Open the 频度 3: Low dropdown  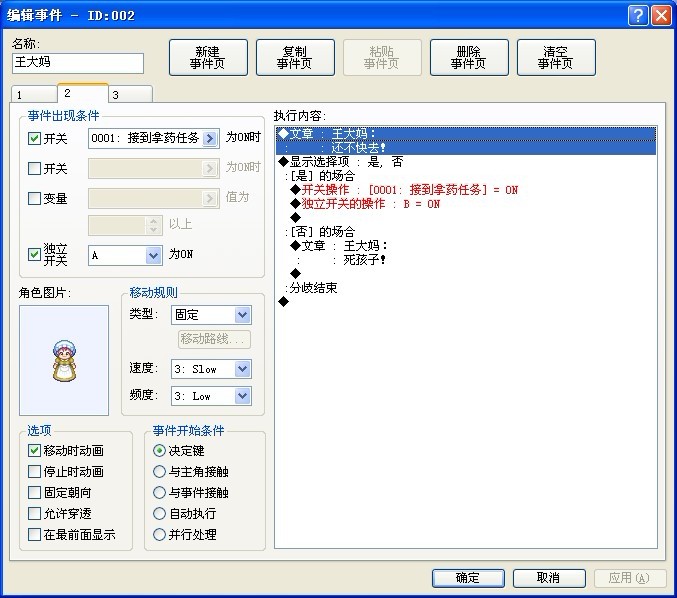pyautogui.click(x=243, y=396)
